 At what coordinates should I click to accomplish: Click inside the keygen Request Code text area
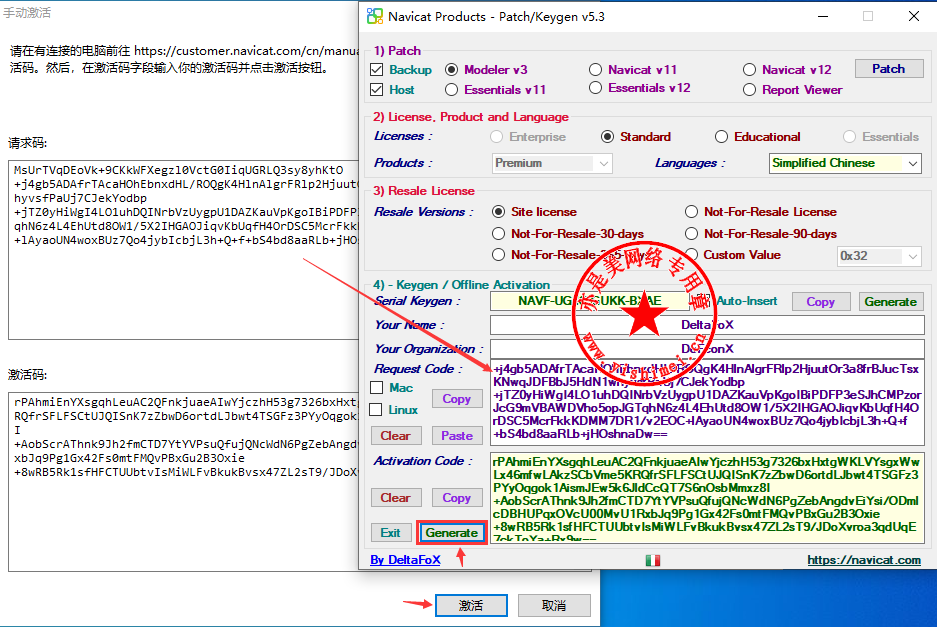pos(707,403)
